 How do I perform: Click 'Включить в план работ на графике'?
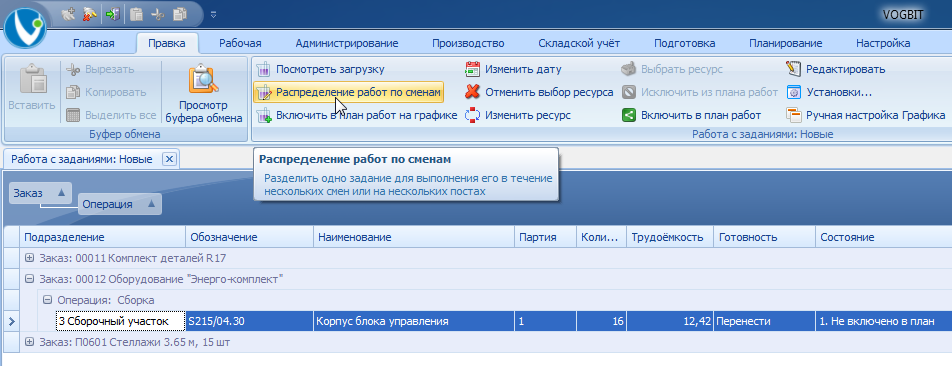point(356,115)
